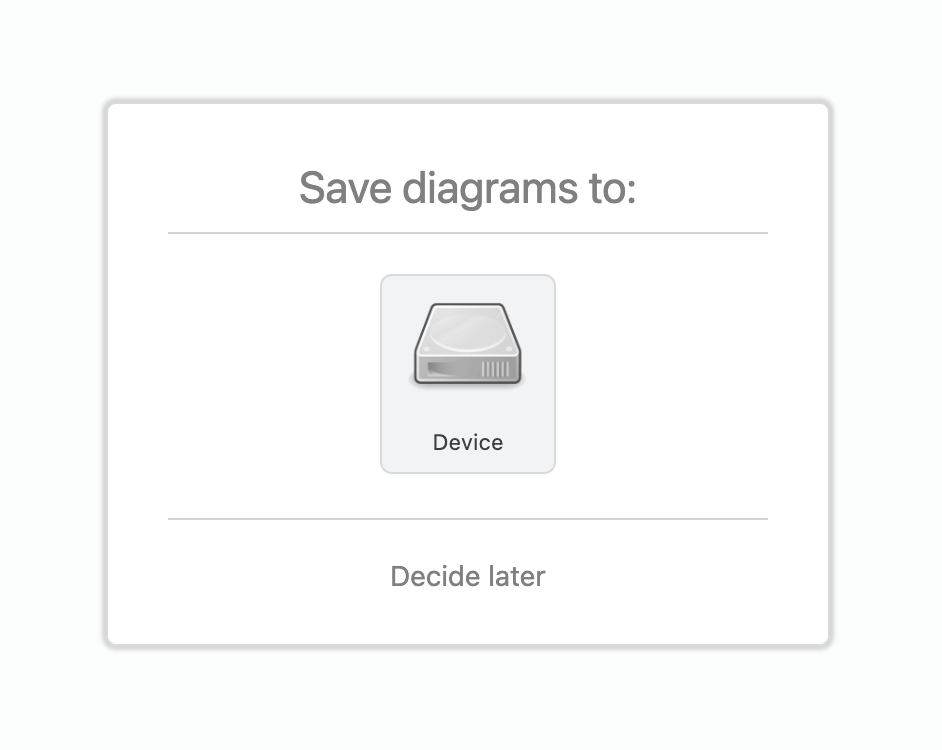The image size is (942, 750).
Task: Choose Device as the storage location
Action: pyautogui.click(x=468, y=374)
